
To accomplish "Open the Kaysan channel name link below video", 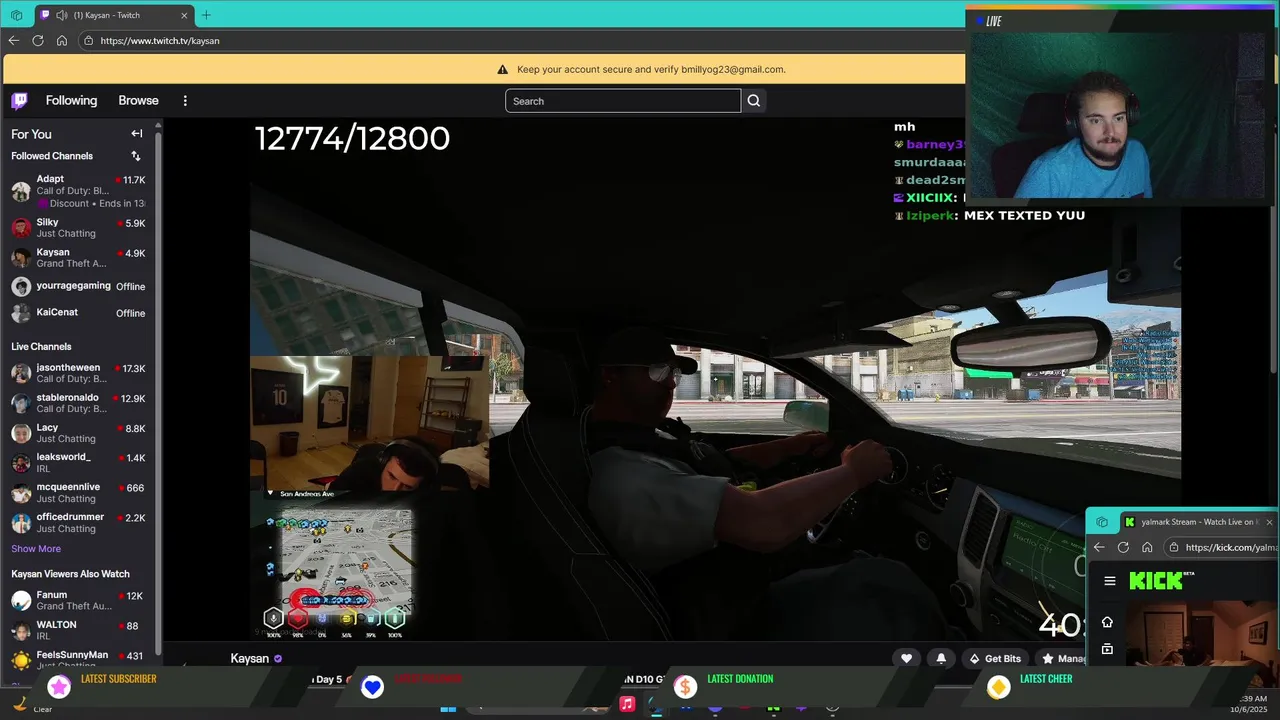I will coord(250,659).
